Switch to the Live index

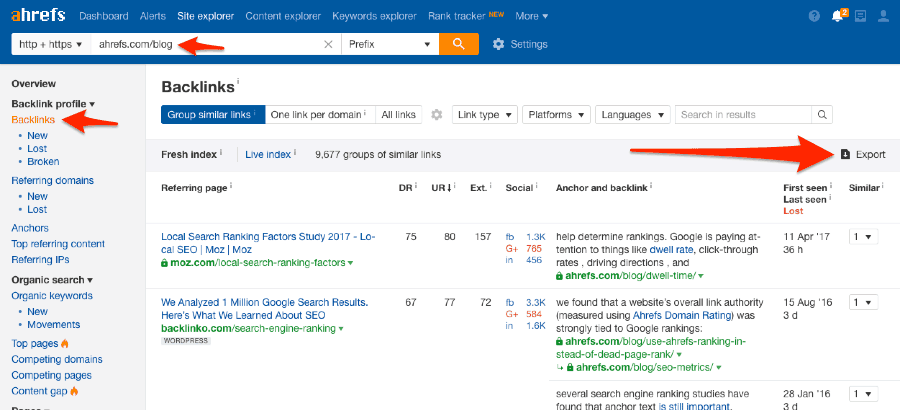click(x=268, y=155)
